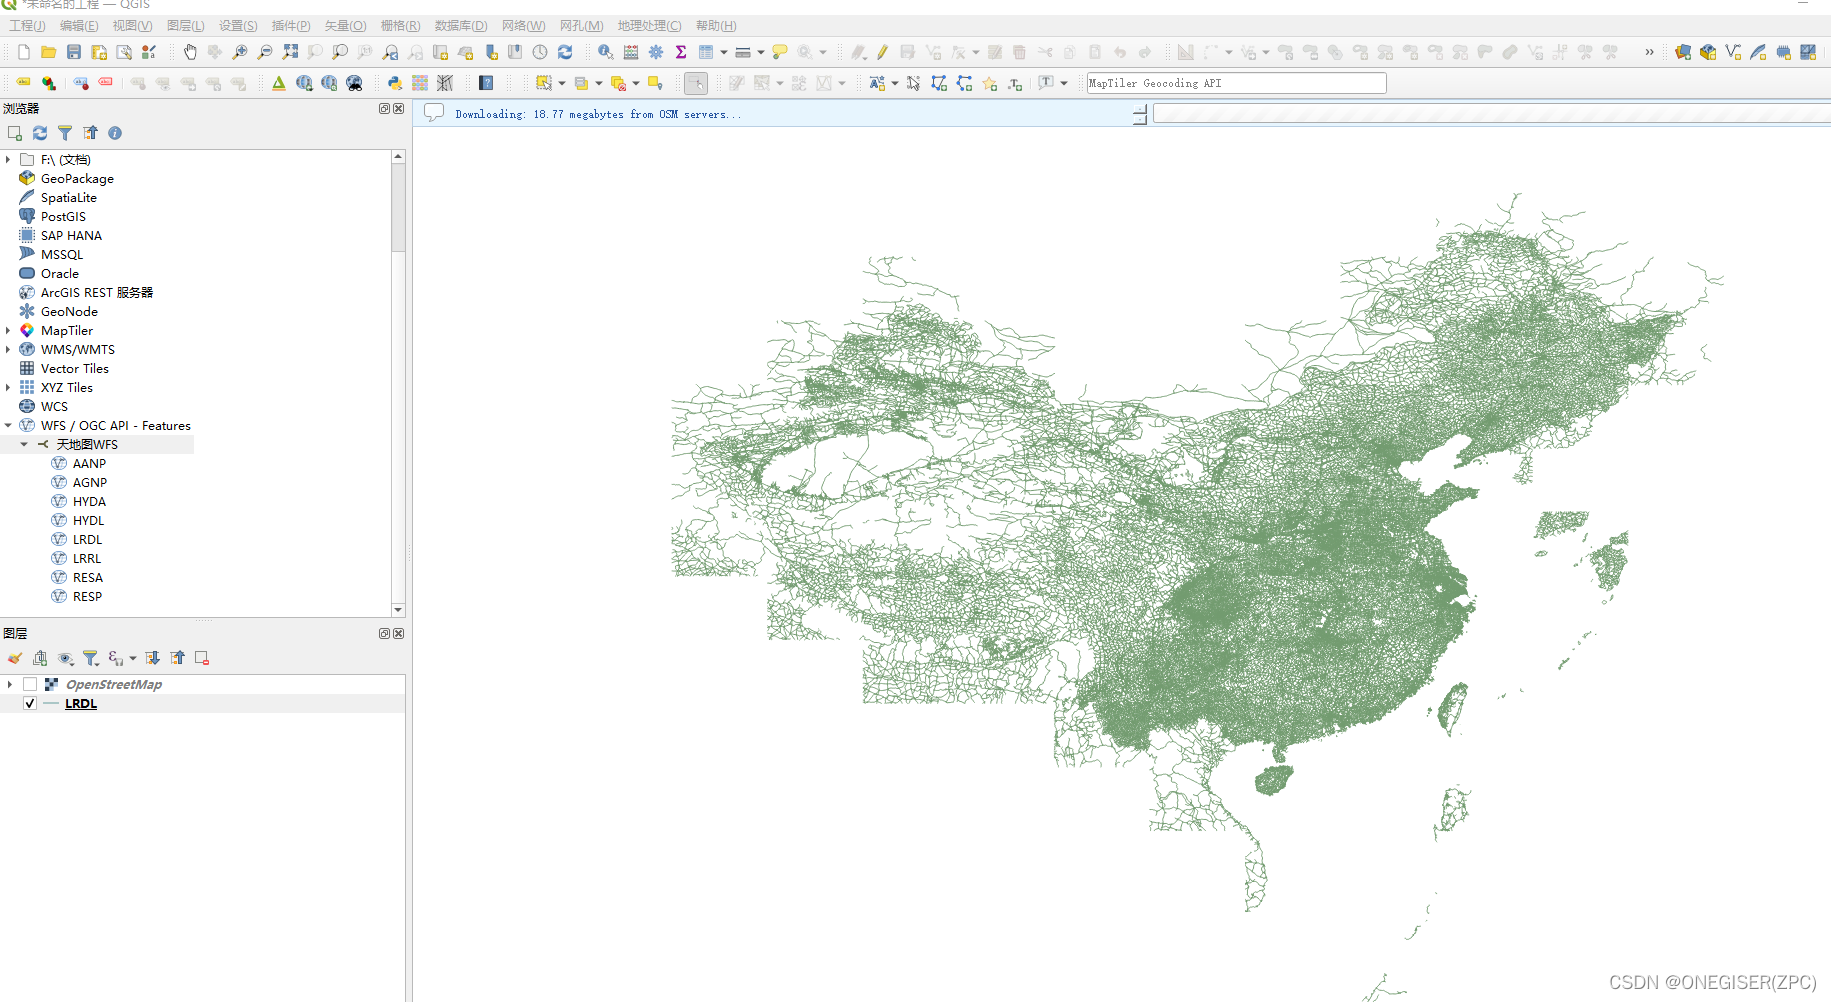The height and width of the screenshot is (1002, 1831).
Task: Expand the WMS/WMTS browser node
Action: tap(8, 350)
